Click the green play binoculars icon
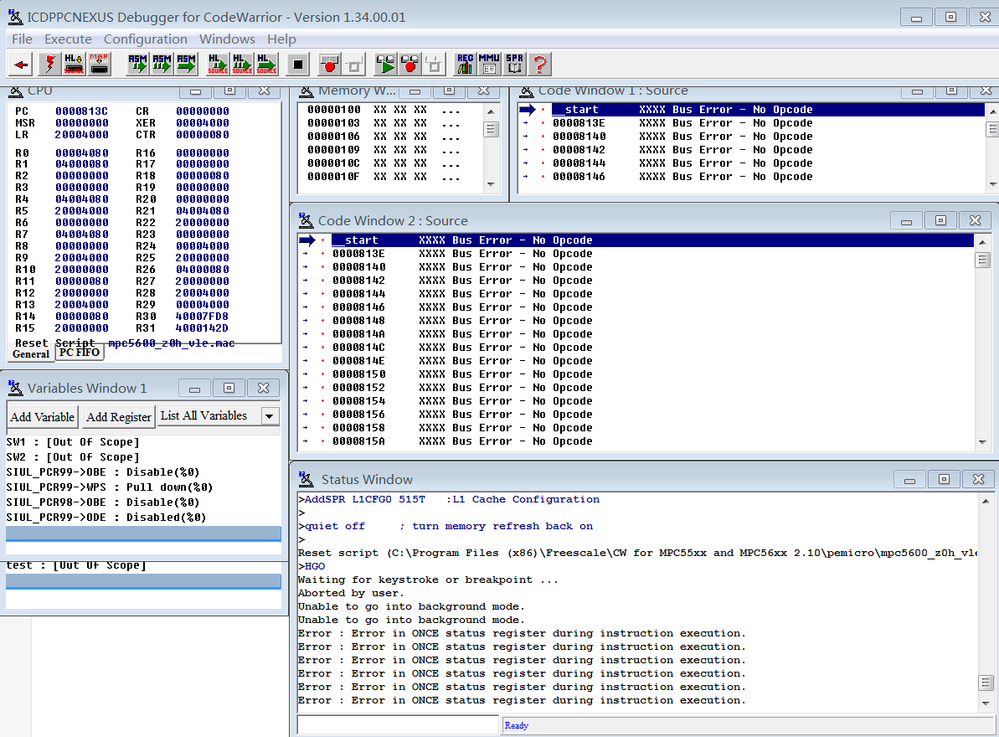999x737 pixels. pyautogui.click(x=385, y=64)
